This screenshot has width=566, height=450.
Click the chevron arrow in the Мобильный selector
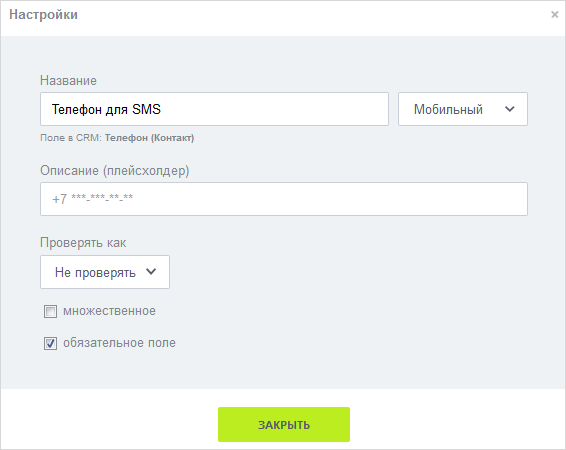(510, 109)
